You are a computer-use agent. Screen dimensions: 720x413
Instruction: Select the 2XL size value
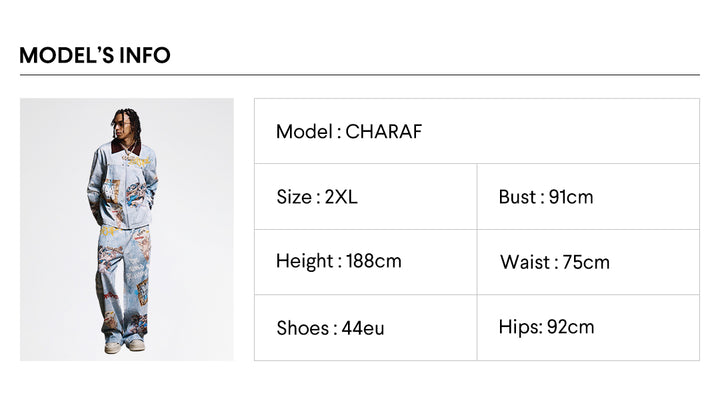coord(341,197)
